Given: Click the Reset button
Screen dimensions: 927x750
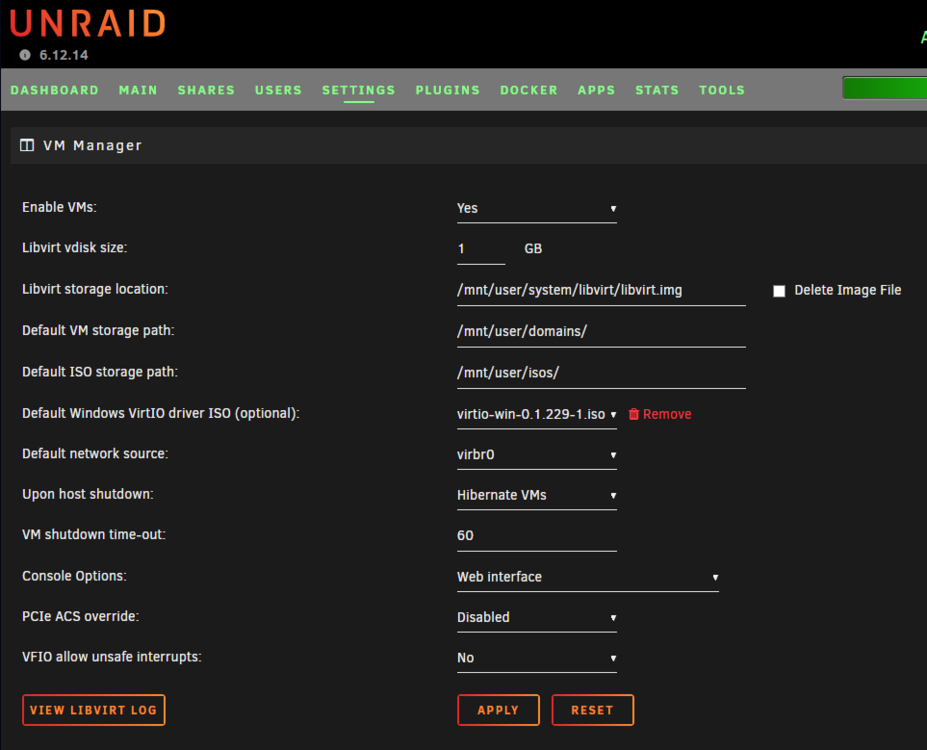Looking at the screenshot, I should click(592, 710).
